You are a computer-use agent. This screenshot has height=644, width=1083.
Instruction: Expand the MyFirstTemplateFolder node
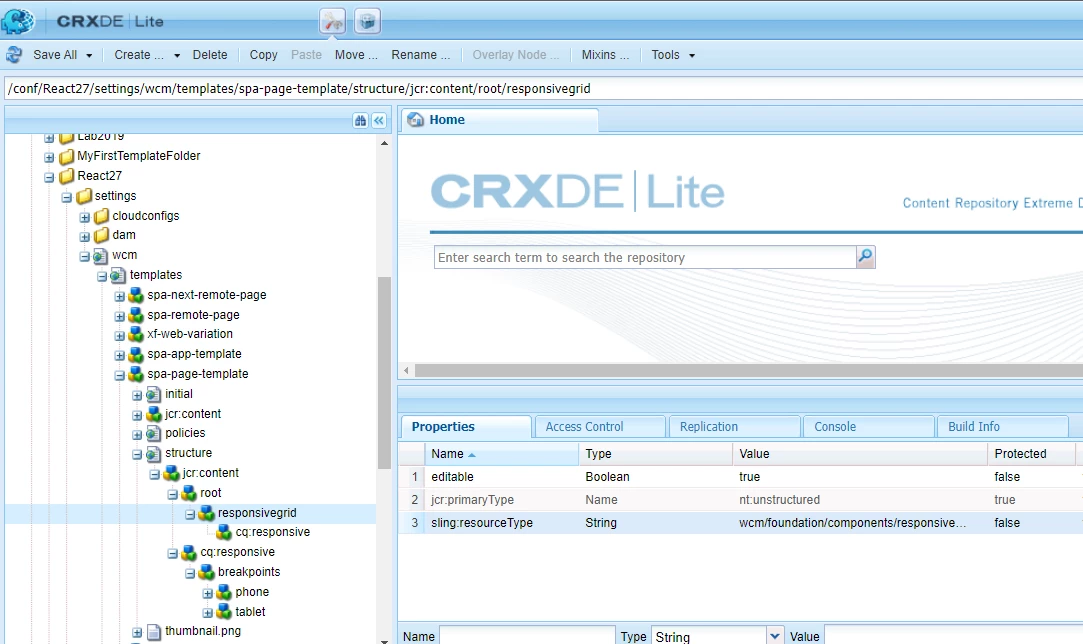click(49, 158)
